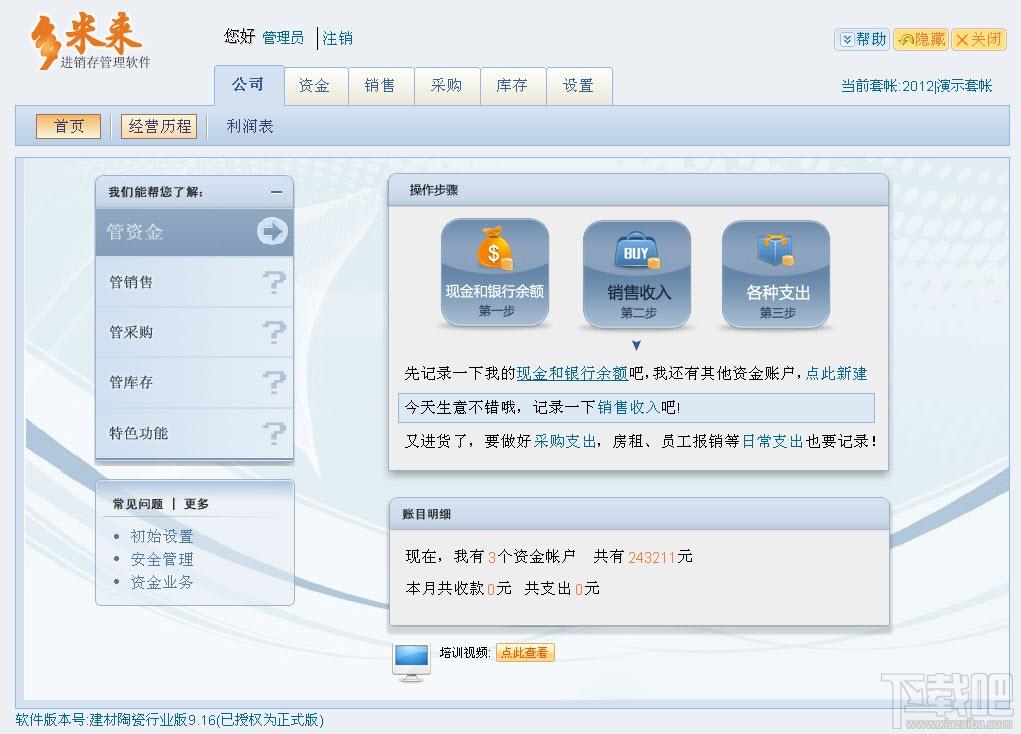Viewport: 1021px width, 734px height.
Task: Click the 销售收入 BUY shopping bag icon
Action: 637,252
